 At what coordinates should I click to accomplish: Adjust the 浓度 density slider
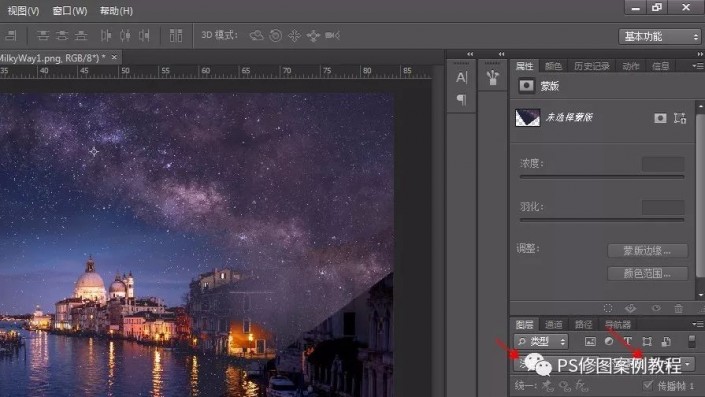[x=602, y=177]
